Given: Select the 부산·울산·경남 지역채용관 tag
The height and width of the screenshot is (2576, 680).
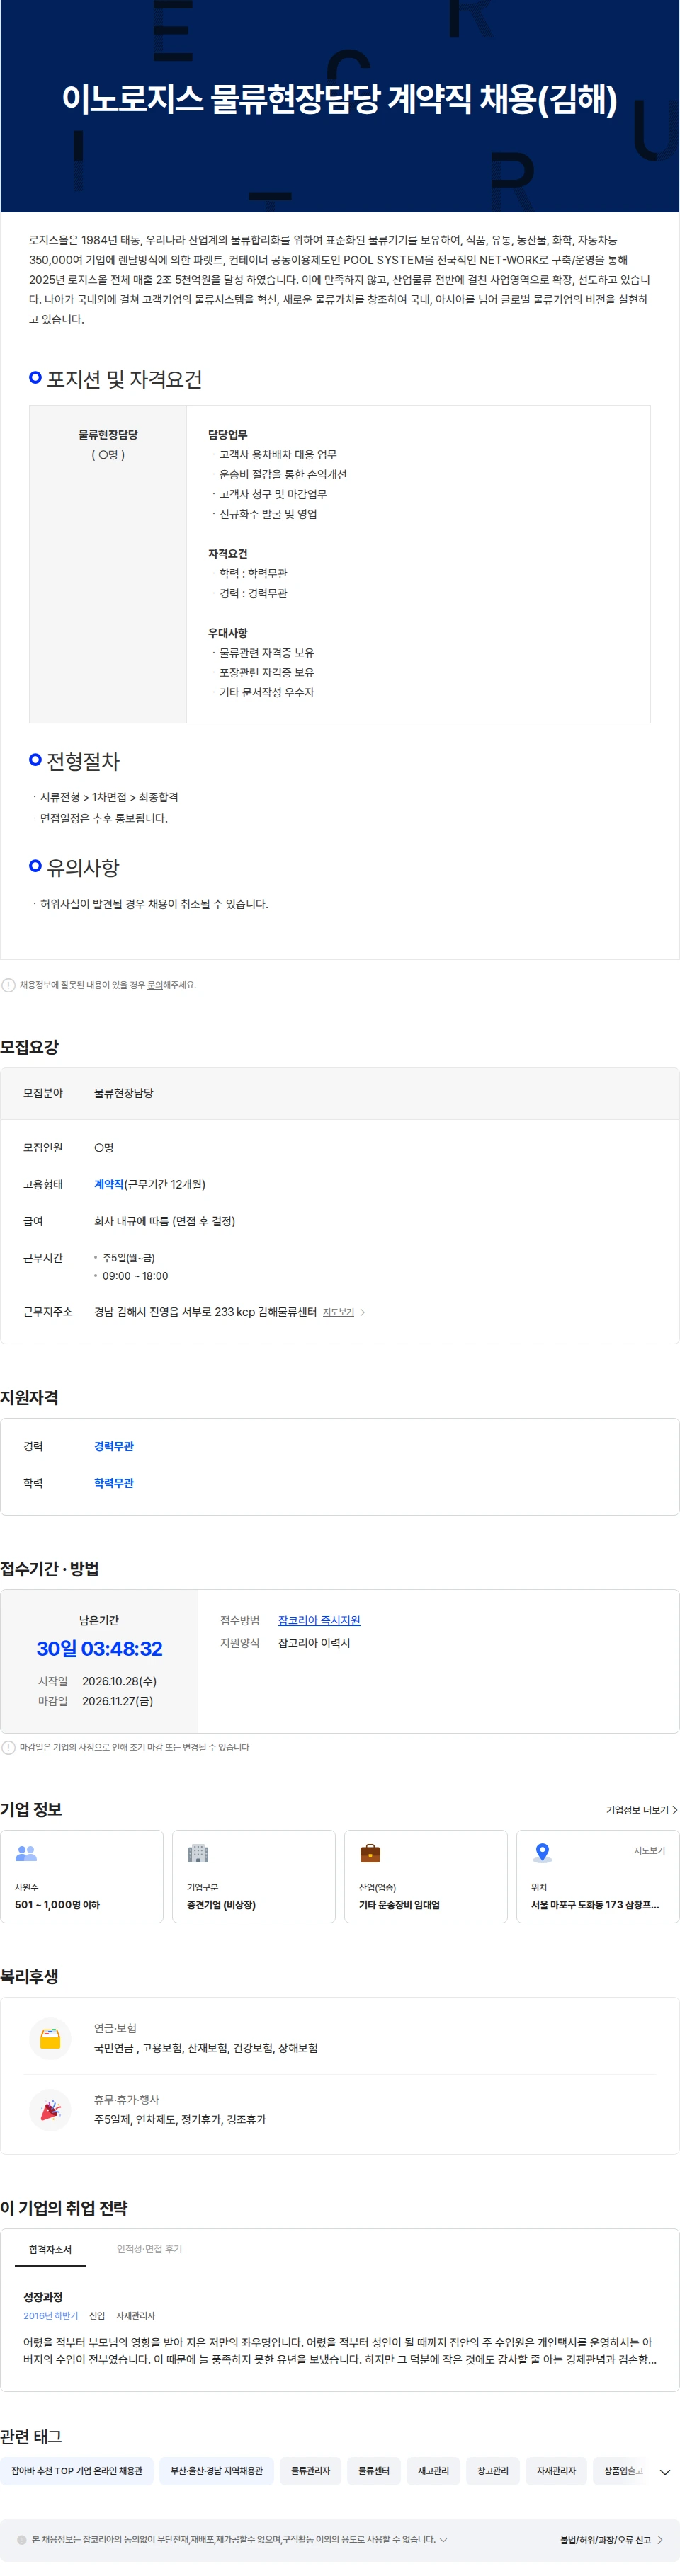Looking at the screenshot, I should [x=217, y=2471].
